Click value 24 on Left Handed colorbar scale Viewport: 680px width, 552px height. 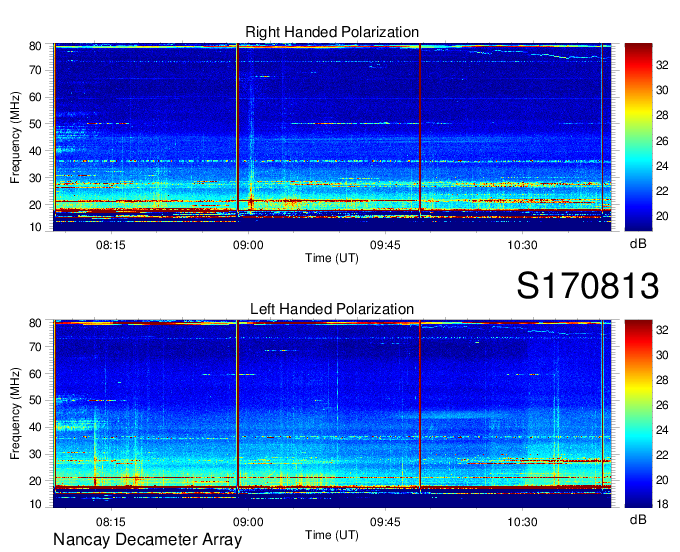[662, 430]
